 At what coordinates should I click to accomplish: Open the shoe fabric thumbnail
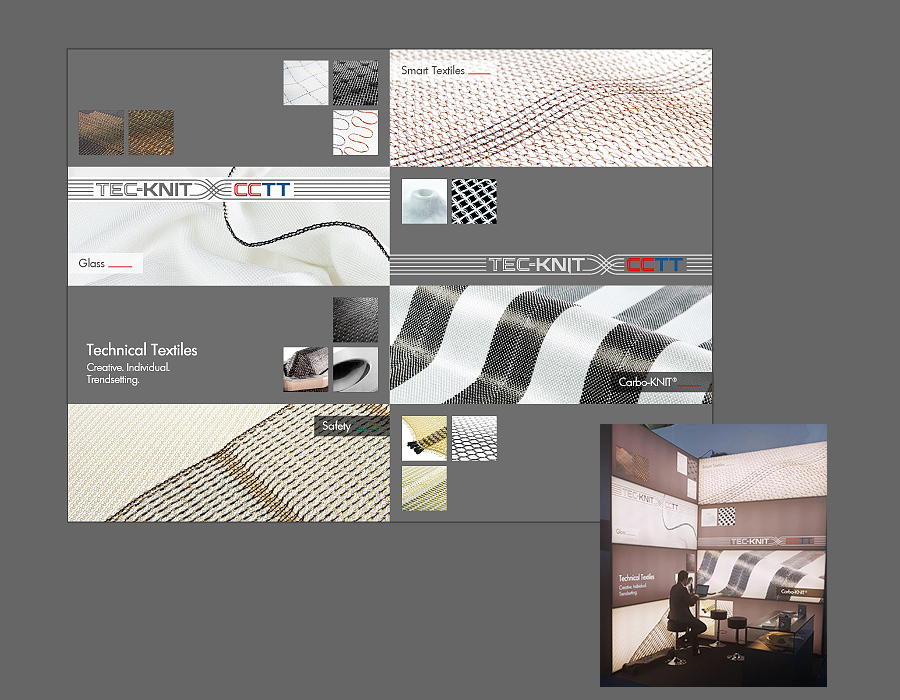(305, 368)
